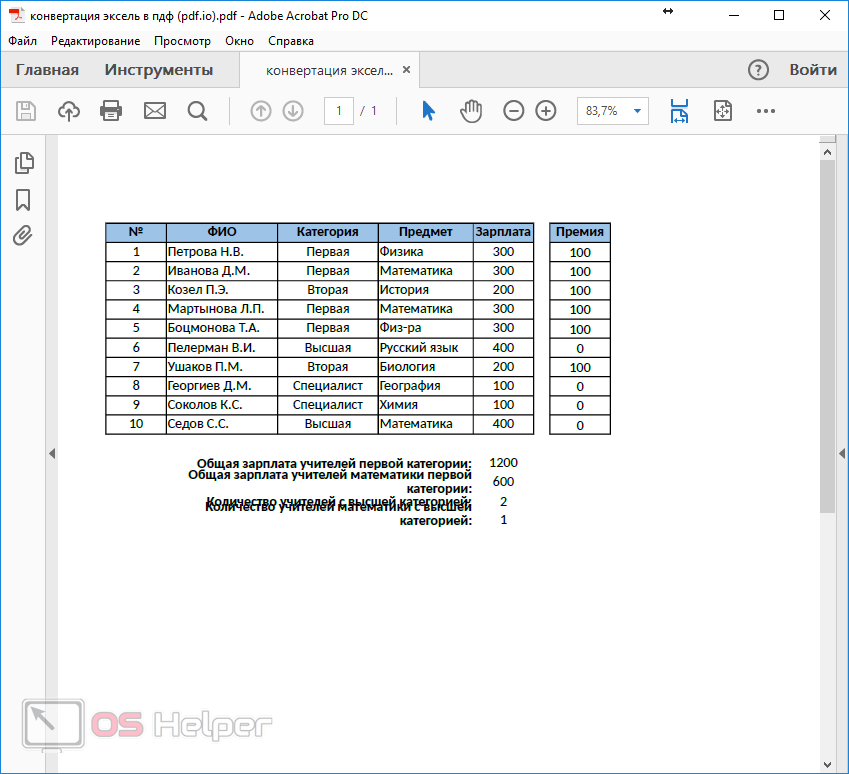Open the search magnifier tool
This screenshot has width=849, height=774.
197,111
